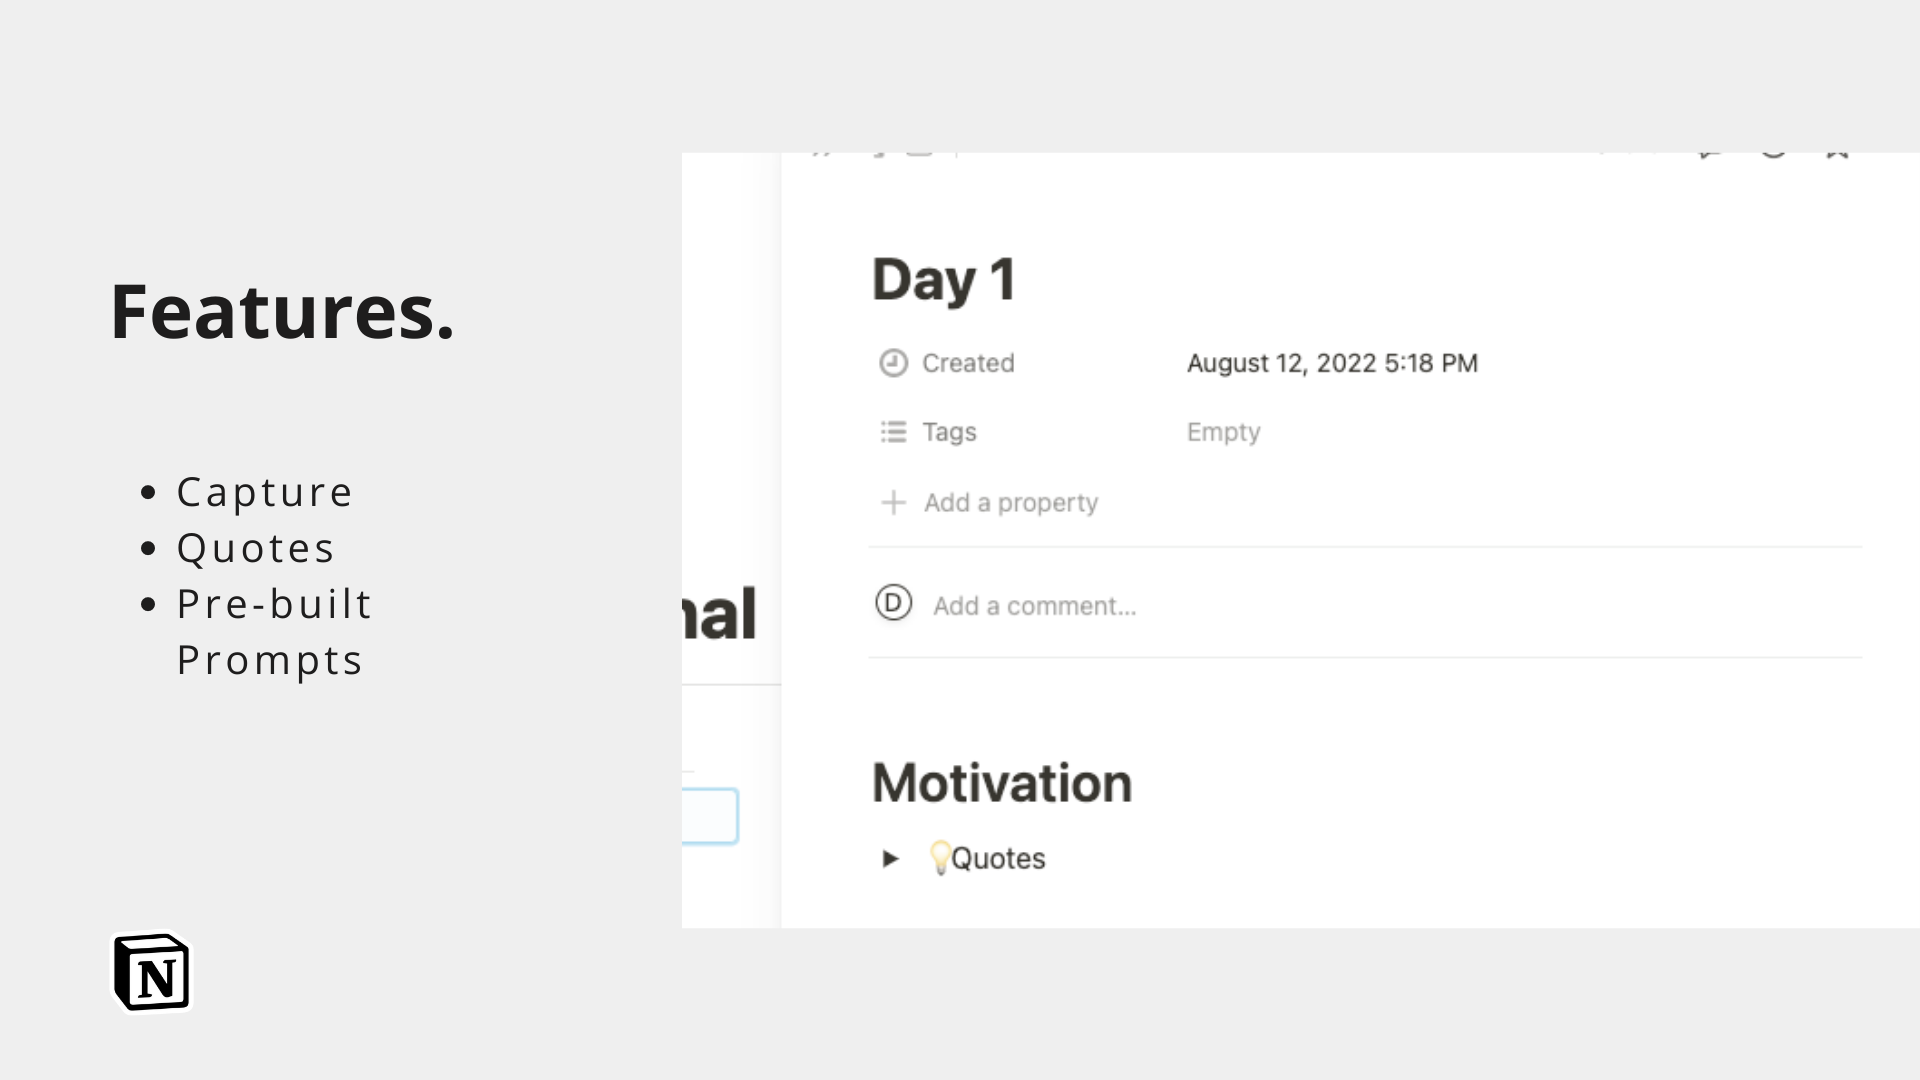
Task: Click the Notion logo icon
Action: [x=152, y=973]
